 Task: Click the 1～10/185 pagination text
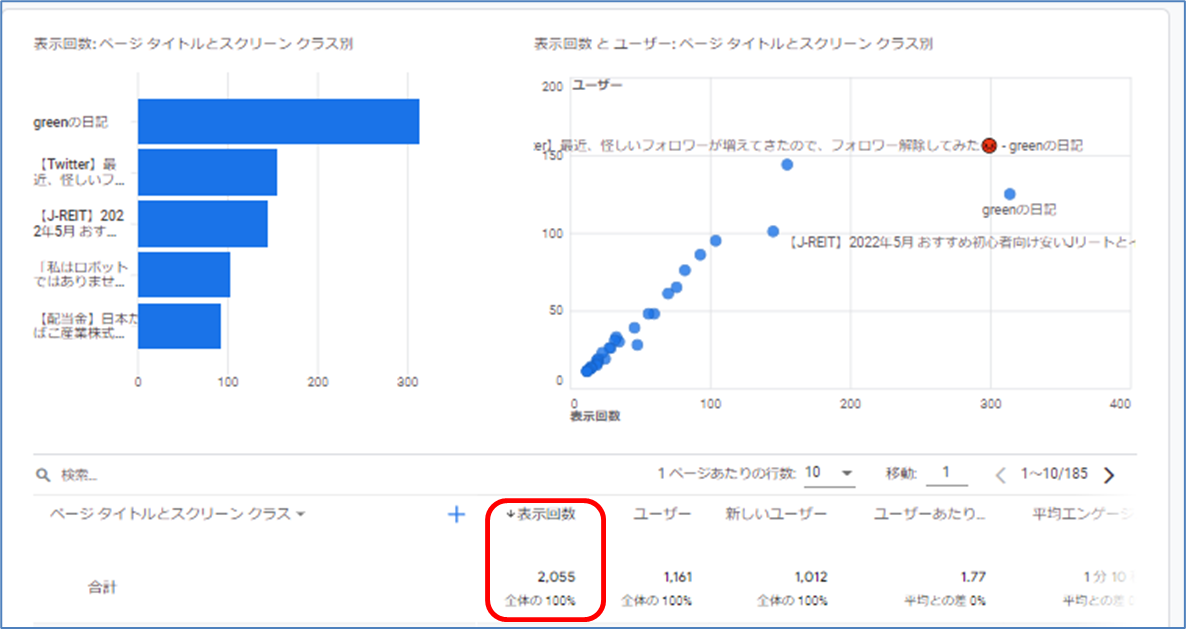pyautogui.click(x=1054, y=475)
